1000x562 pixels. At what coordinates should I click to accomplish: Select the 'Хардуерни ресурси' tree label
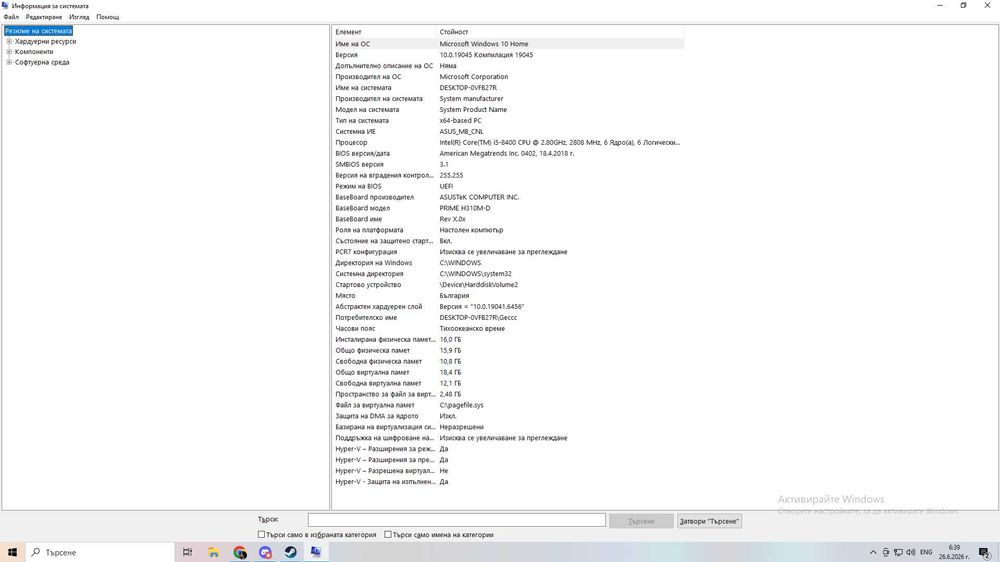point(45,41)
